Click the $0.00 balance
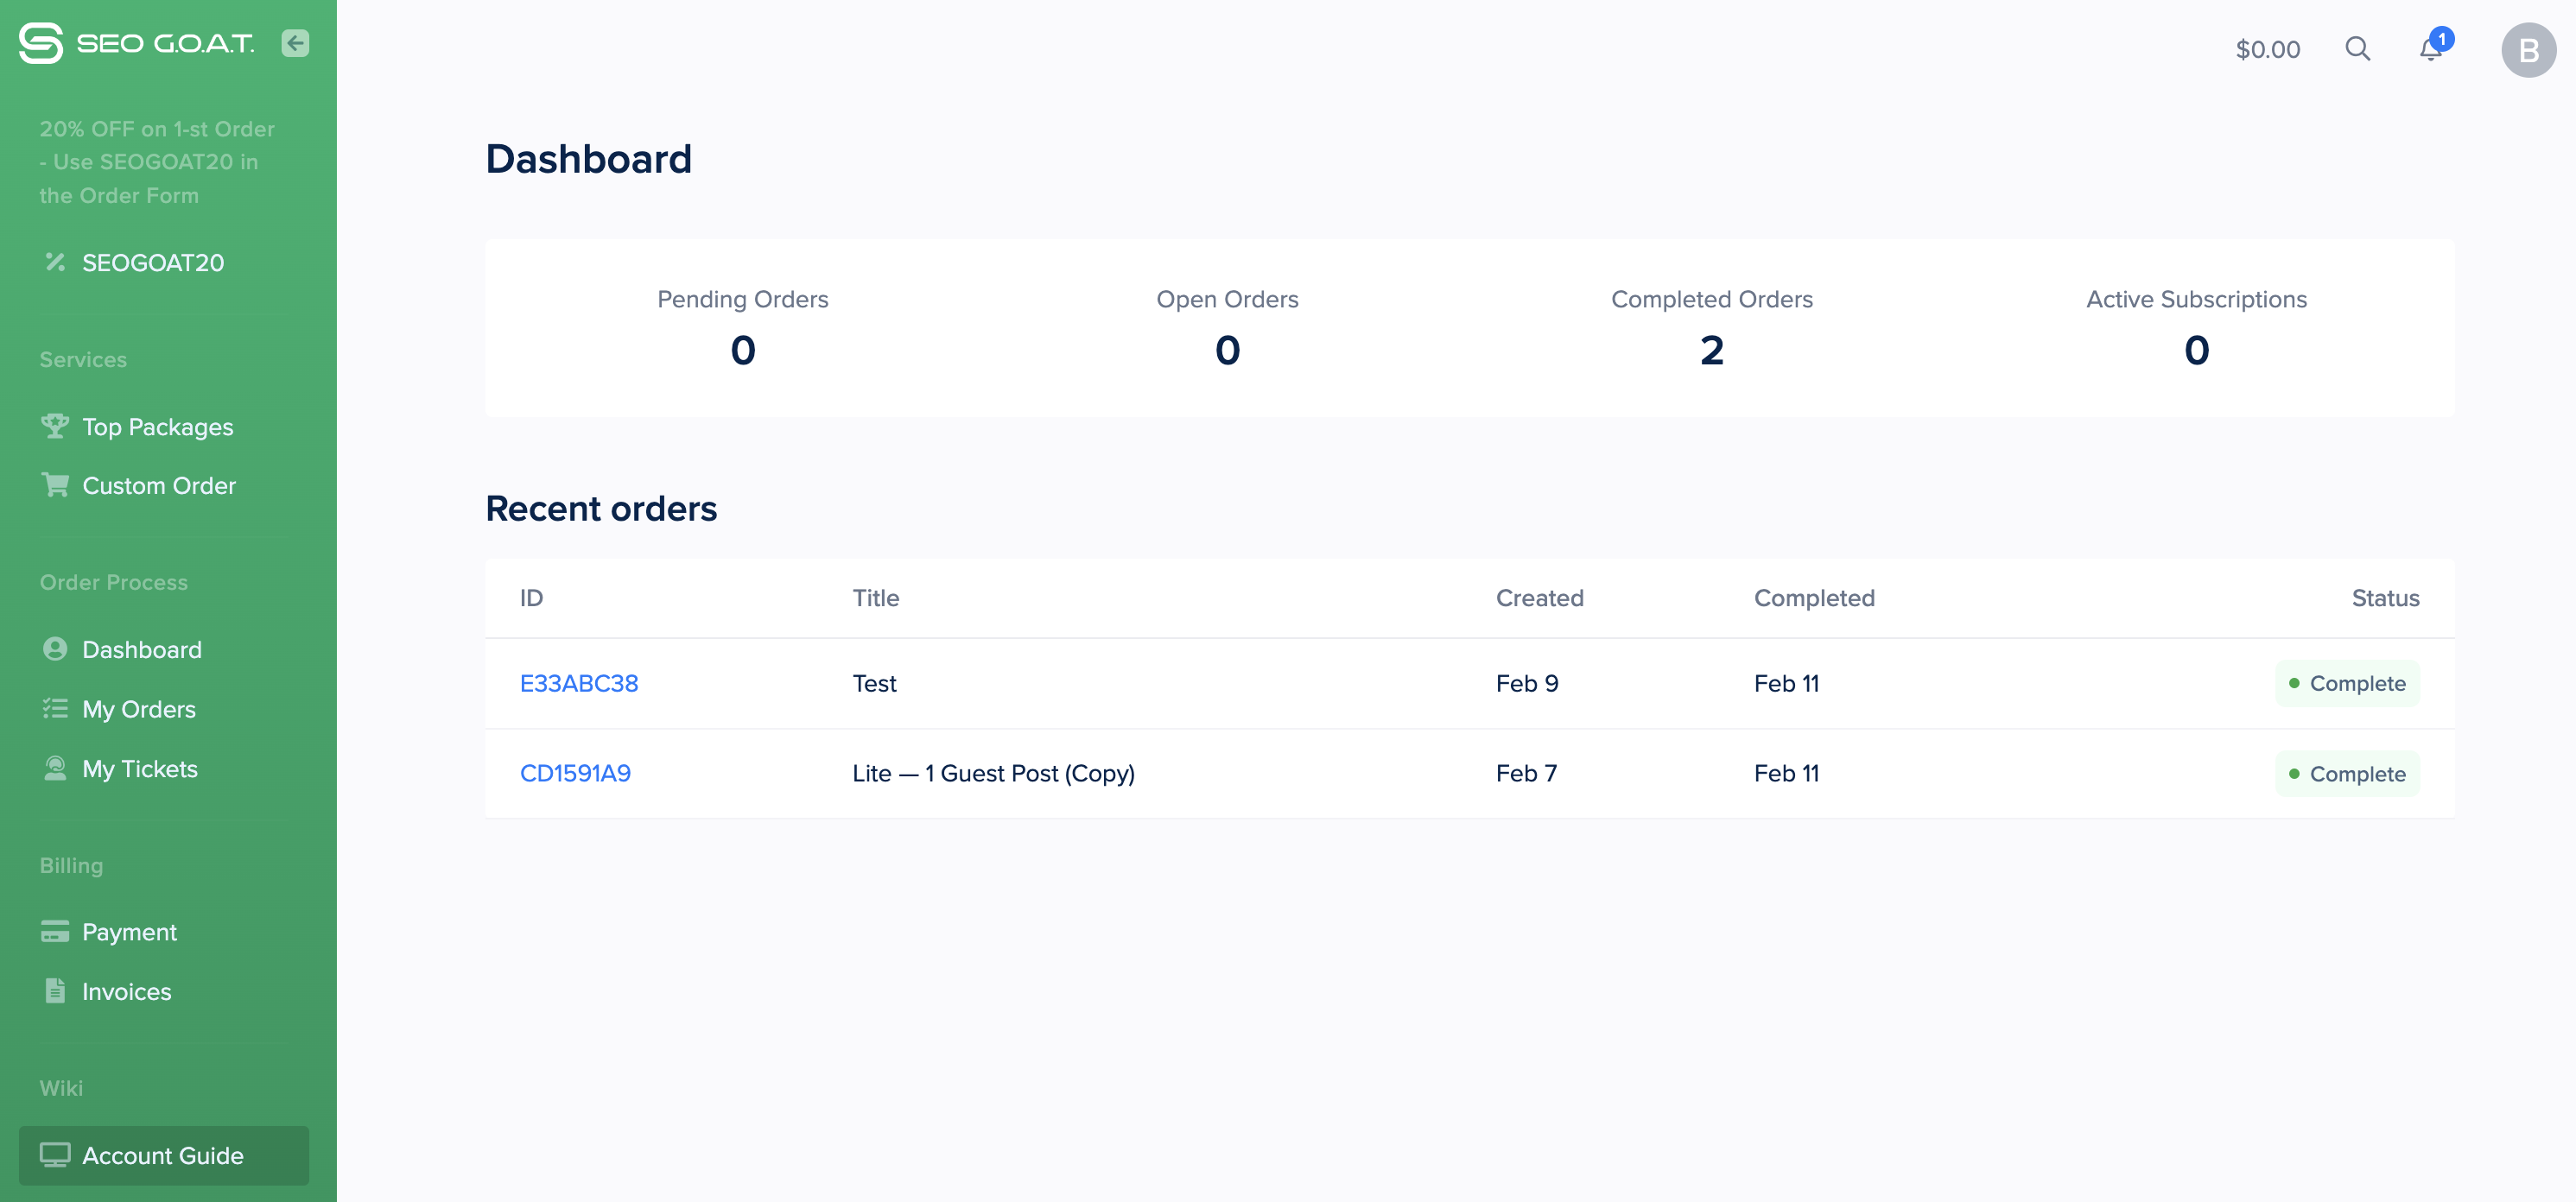Screen dimensions: 2576x1202 2267,49
